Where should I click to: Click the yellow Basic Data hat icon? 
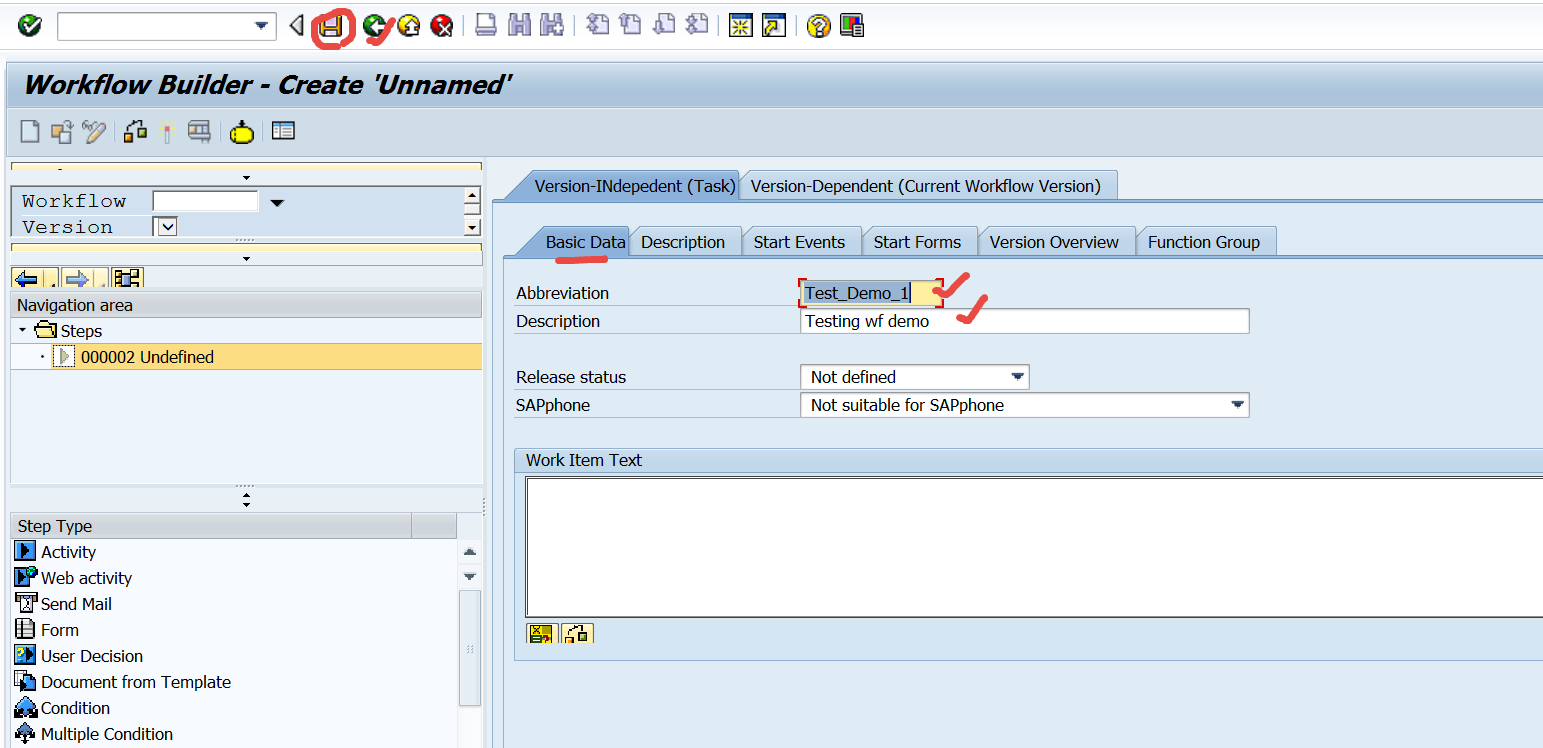click(241, 131)
